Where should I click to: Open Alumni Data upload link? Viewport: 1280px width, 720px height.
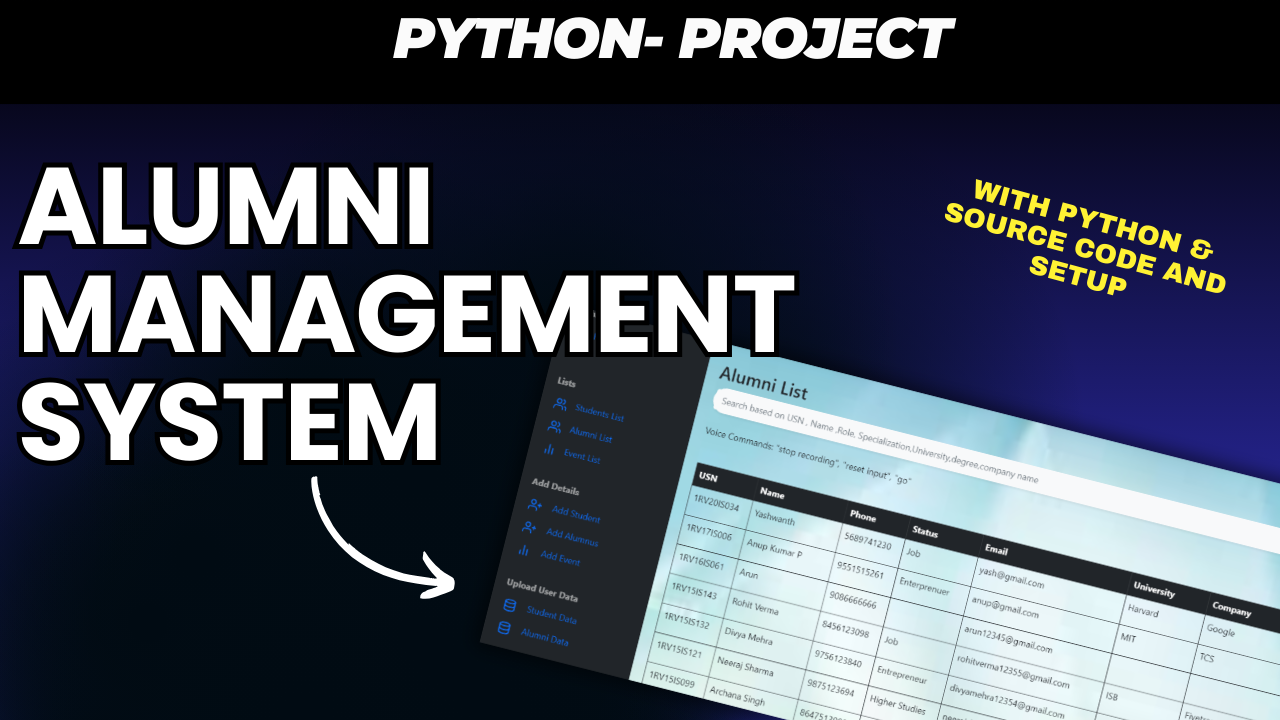point(545,637)
